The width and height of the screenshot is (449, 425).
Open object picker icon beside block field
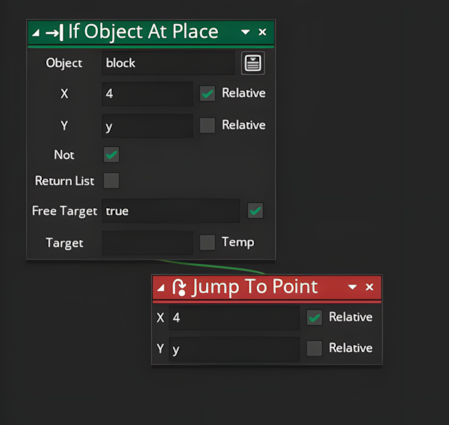point(253,63)
